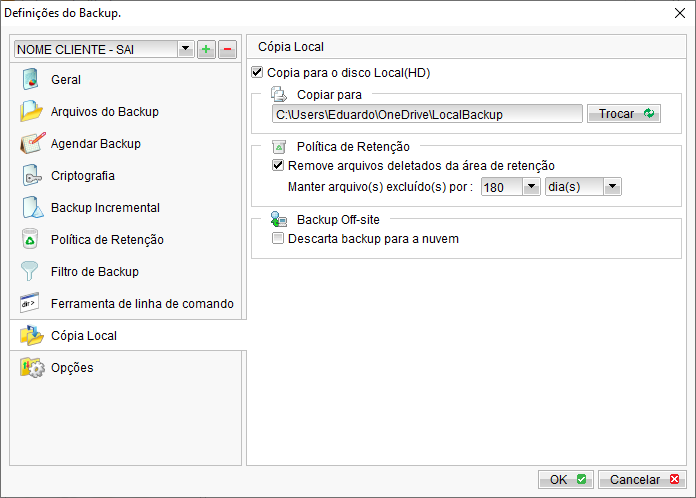Toggle Copia para o disco Local(HD) checkbox
696x498 pixels.
(259, 73)
